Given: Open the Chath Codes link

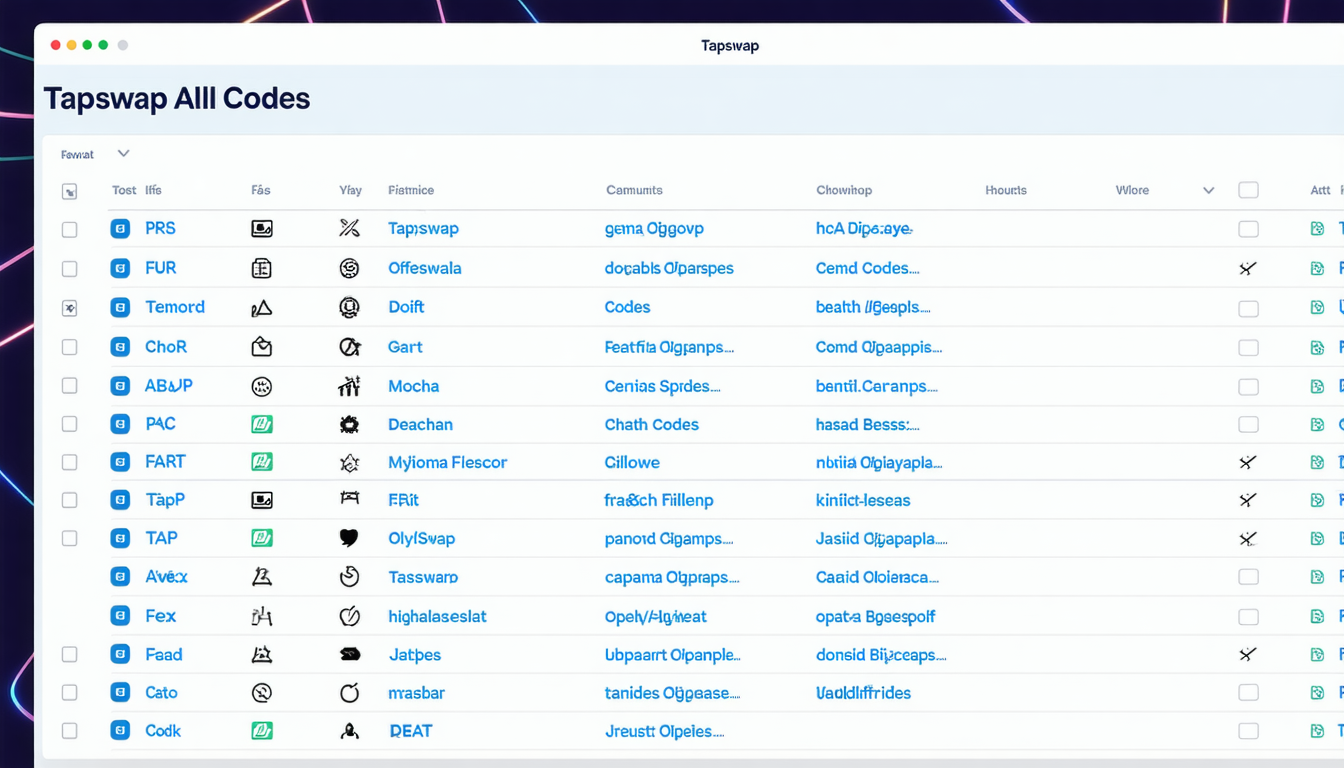Looking at the screenshot, I should (651, 424).
